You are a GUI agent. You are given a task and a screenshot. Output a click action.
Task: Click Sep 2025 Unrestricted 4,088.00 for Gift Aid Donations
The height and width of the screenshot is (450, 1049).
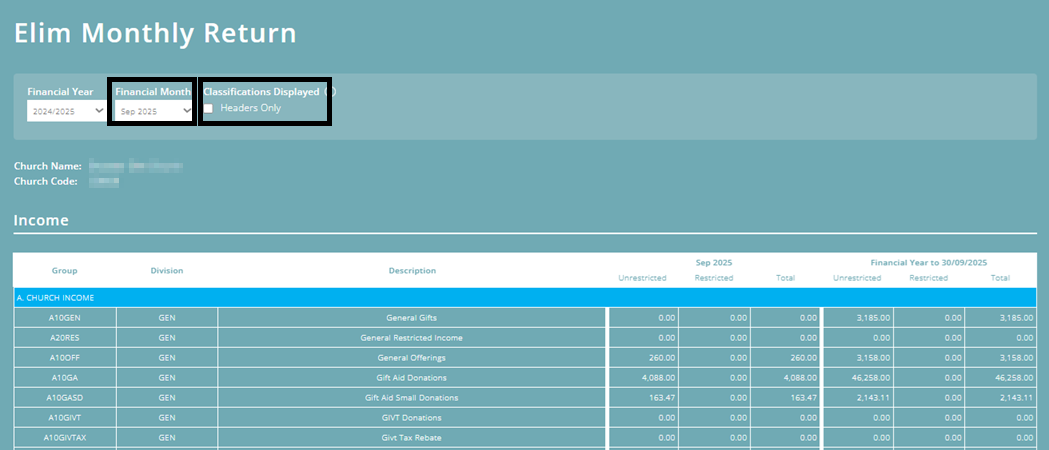coord(658,378)
